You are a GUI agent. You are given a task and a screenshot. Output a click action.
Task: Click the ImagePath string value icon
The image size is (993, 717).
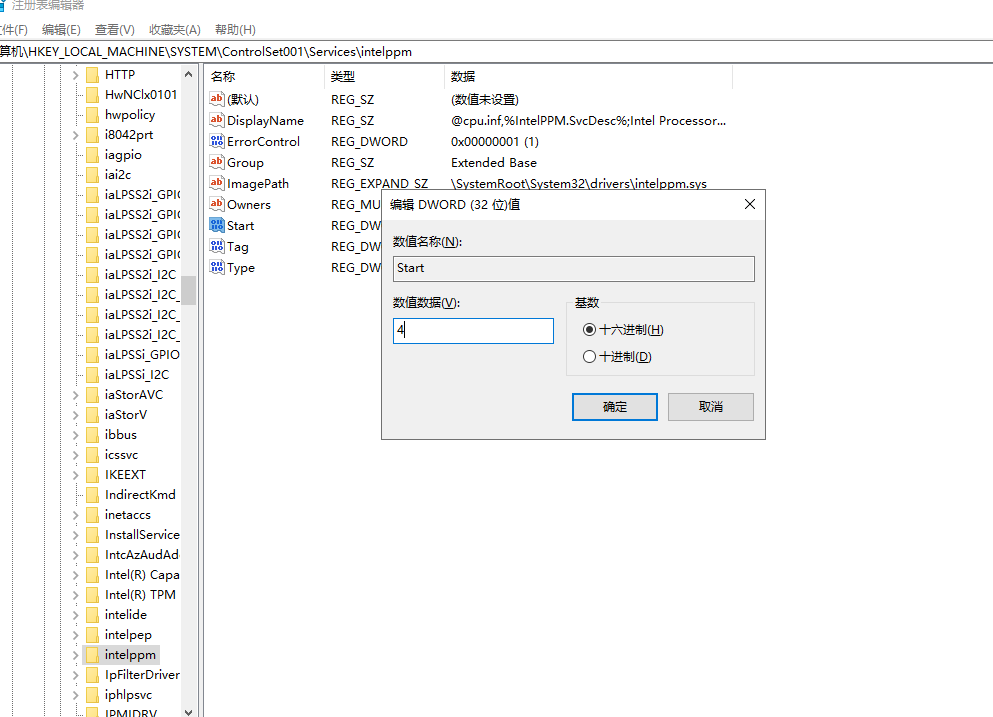pyautogui.click(x=217, y=183)
